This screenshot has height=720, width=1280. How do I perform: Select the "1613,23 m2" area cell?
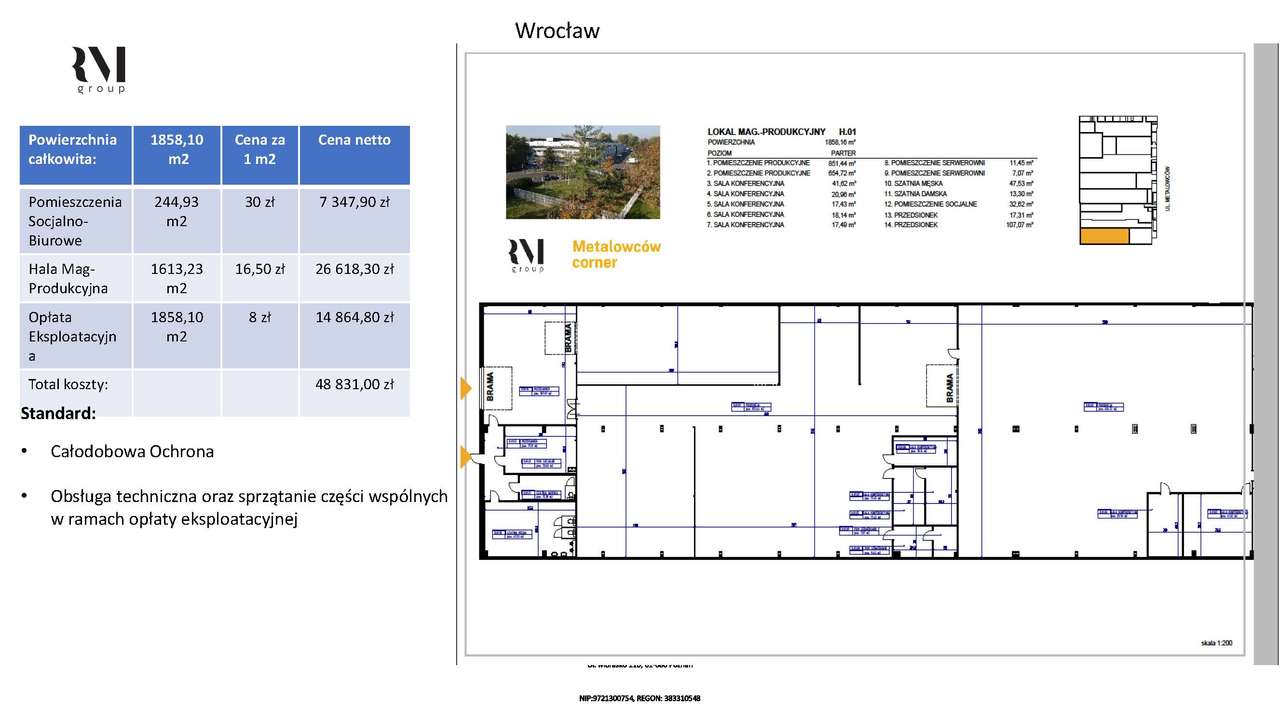coord(177,278)
